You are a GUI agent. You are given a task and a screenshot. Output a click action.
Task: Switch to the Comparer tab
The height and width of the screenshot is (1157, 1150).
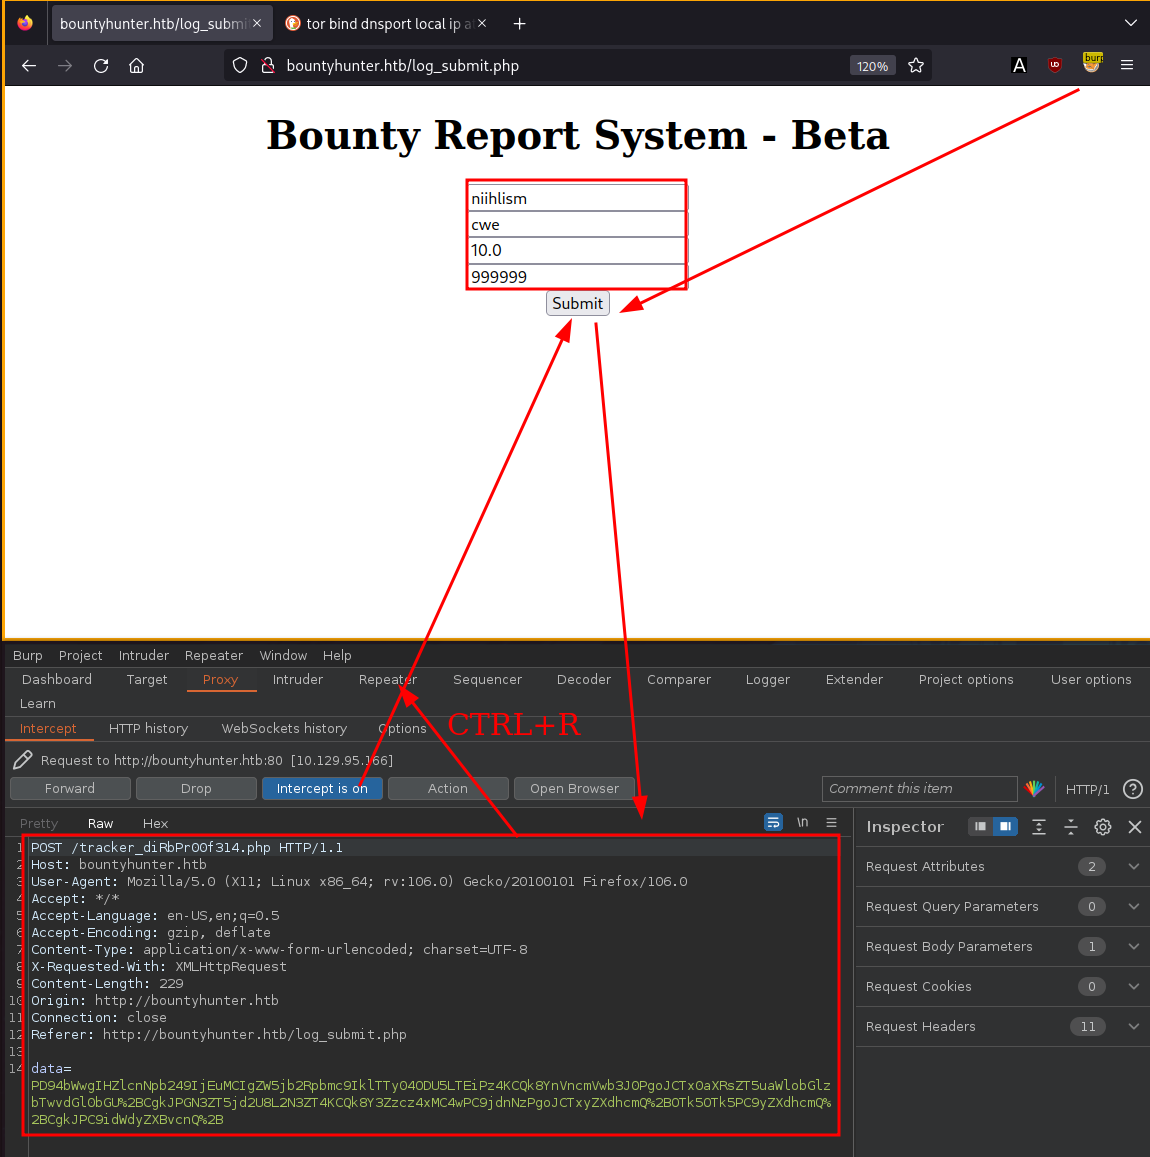pyautogui.click(x=679, y=680)
